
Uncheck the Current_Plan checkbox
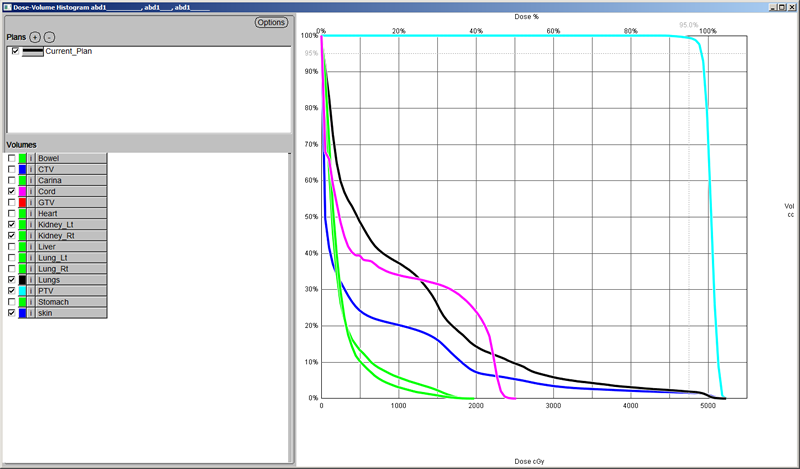tap(15, 50)
